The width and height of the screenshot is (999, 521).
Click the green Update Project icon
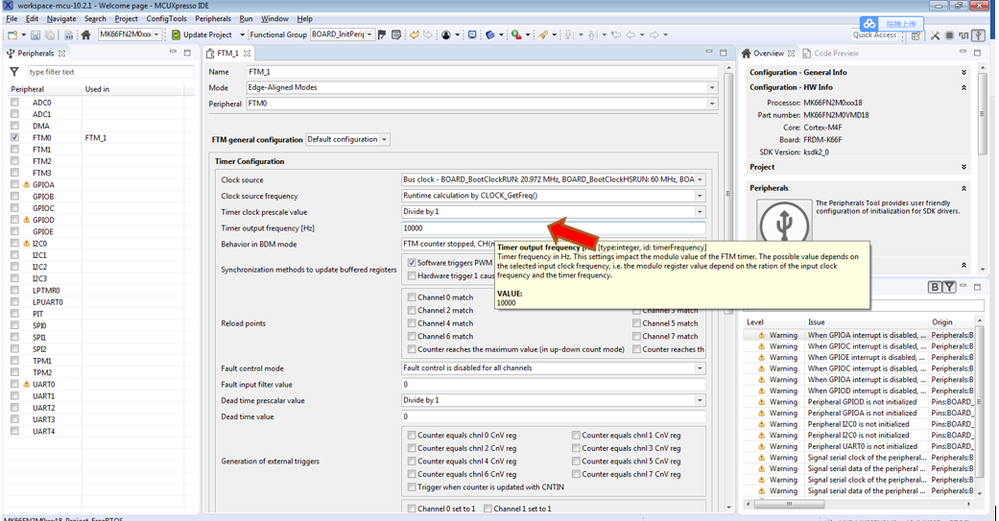[x=176, y=35]
